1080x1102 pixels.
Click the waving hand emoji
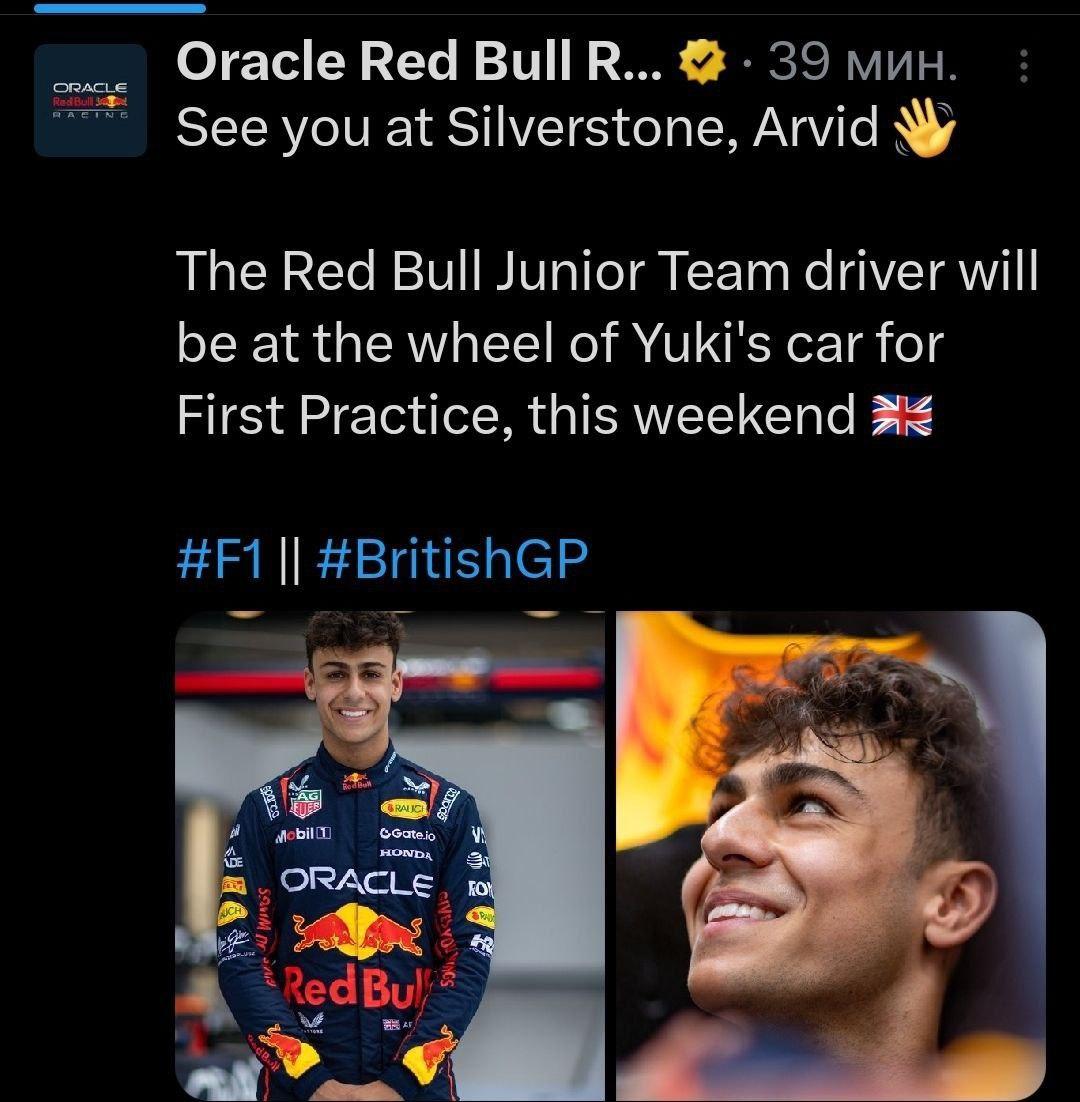coord(924,128)
